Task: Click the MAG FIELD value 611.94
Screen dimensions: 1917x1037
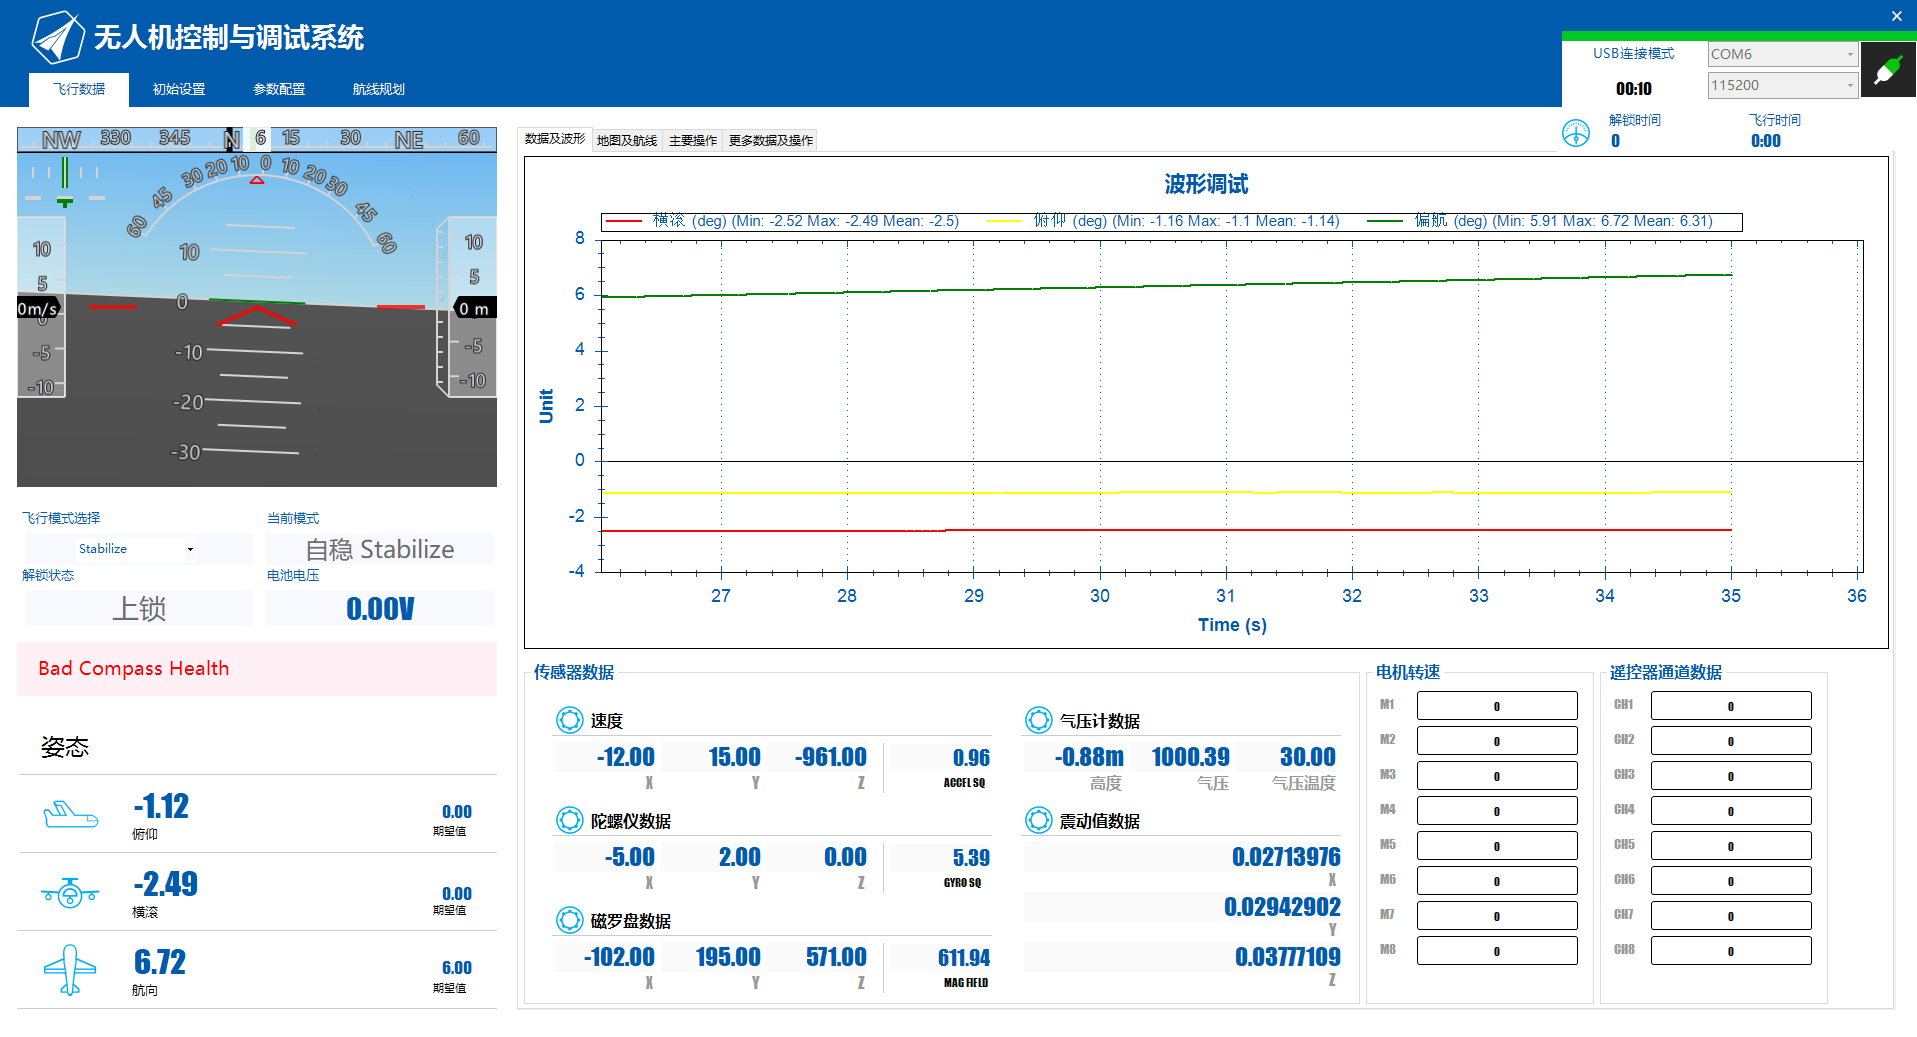Action: tap(964, 958)
